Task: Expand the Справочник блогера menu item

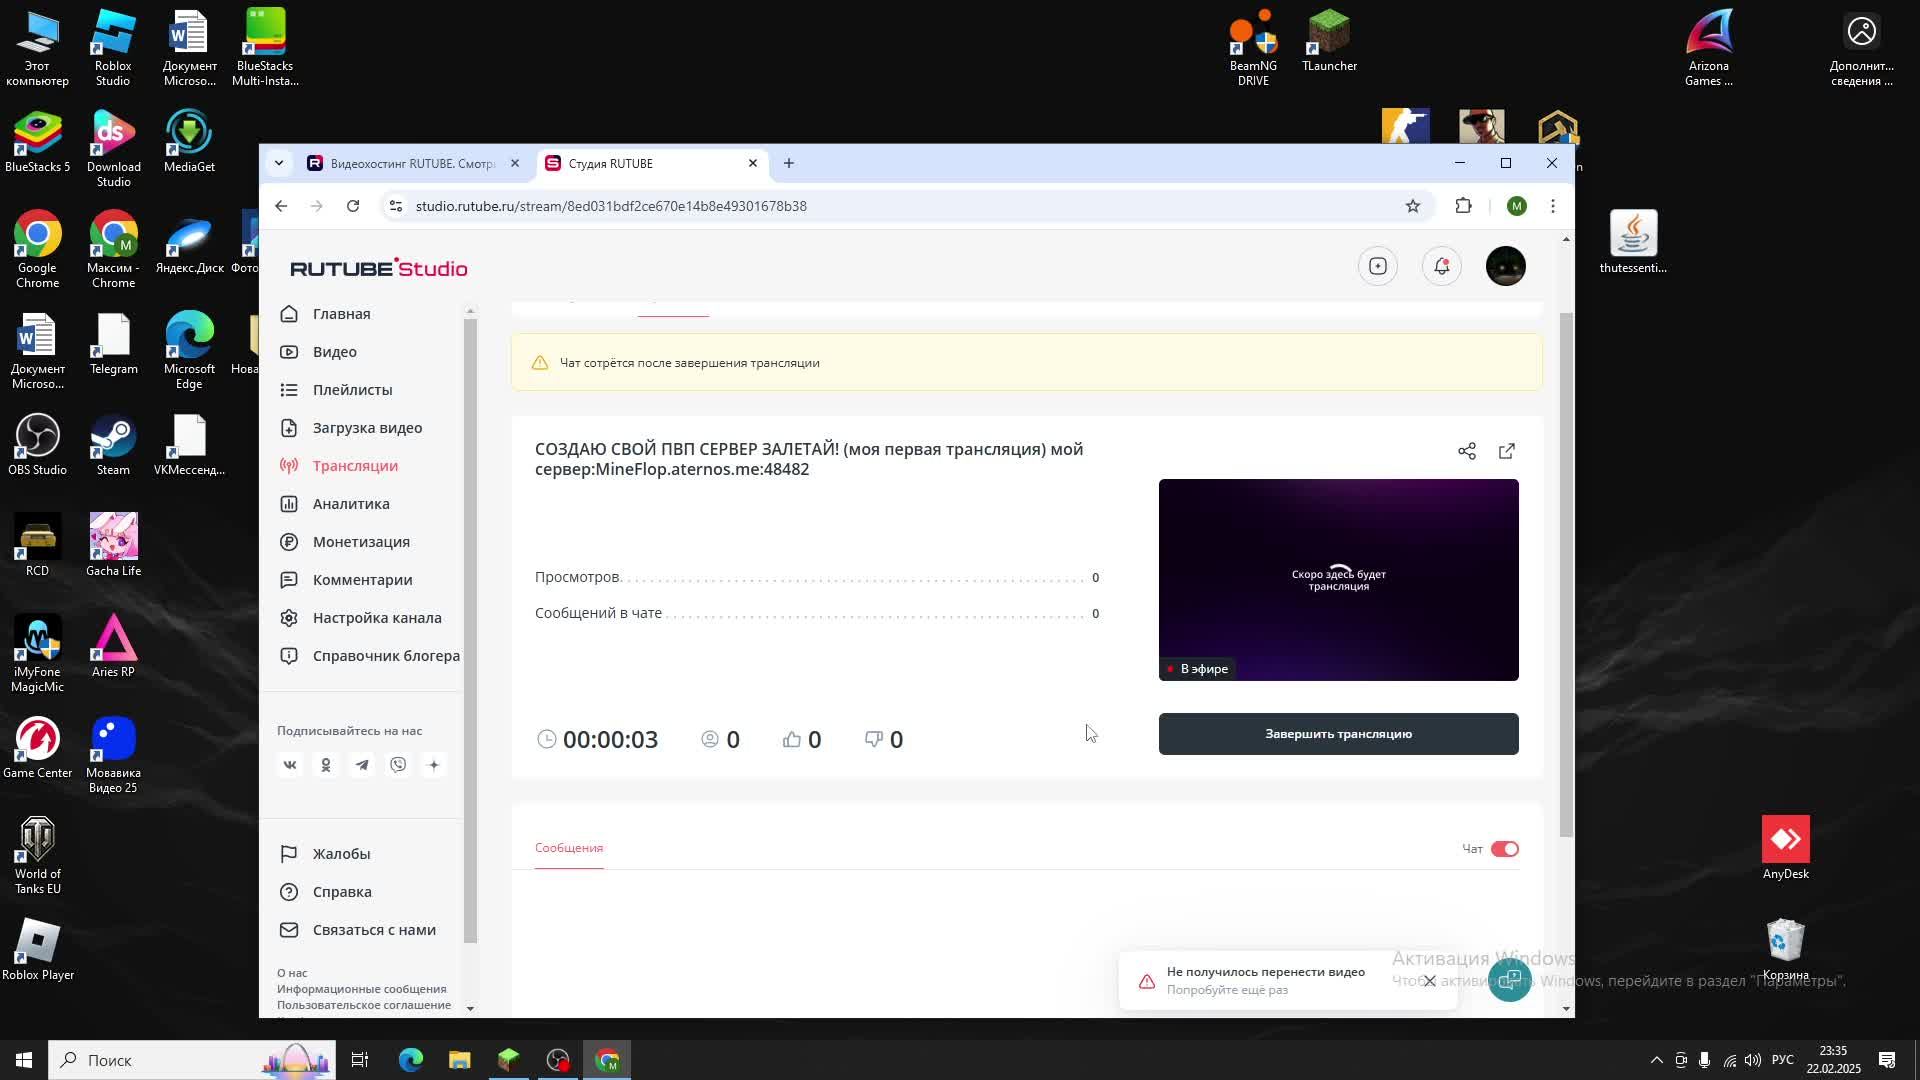Action: tap(386, 655)
